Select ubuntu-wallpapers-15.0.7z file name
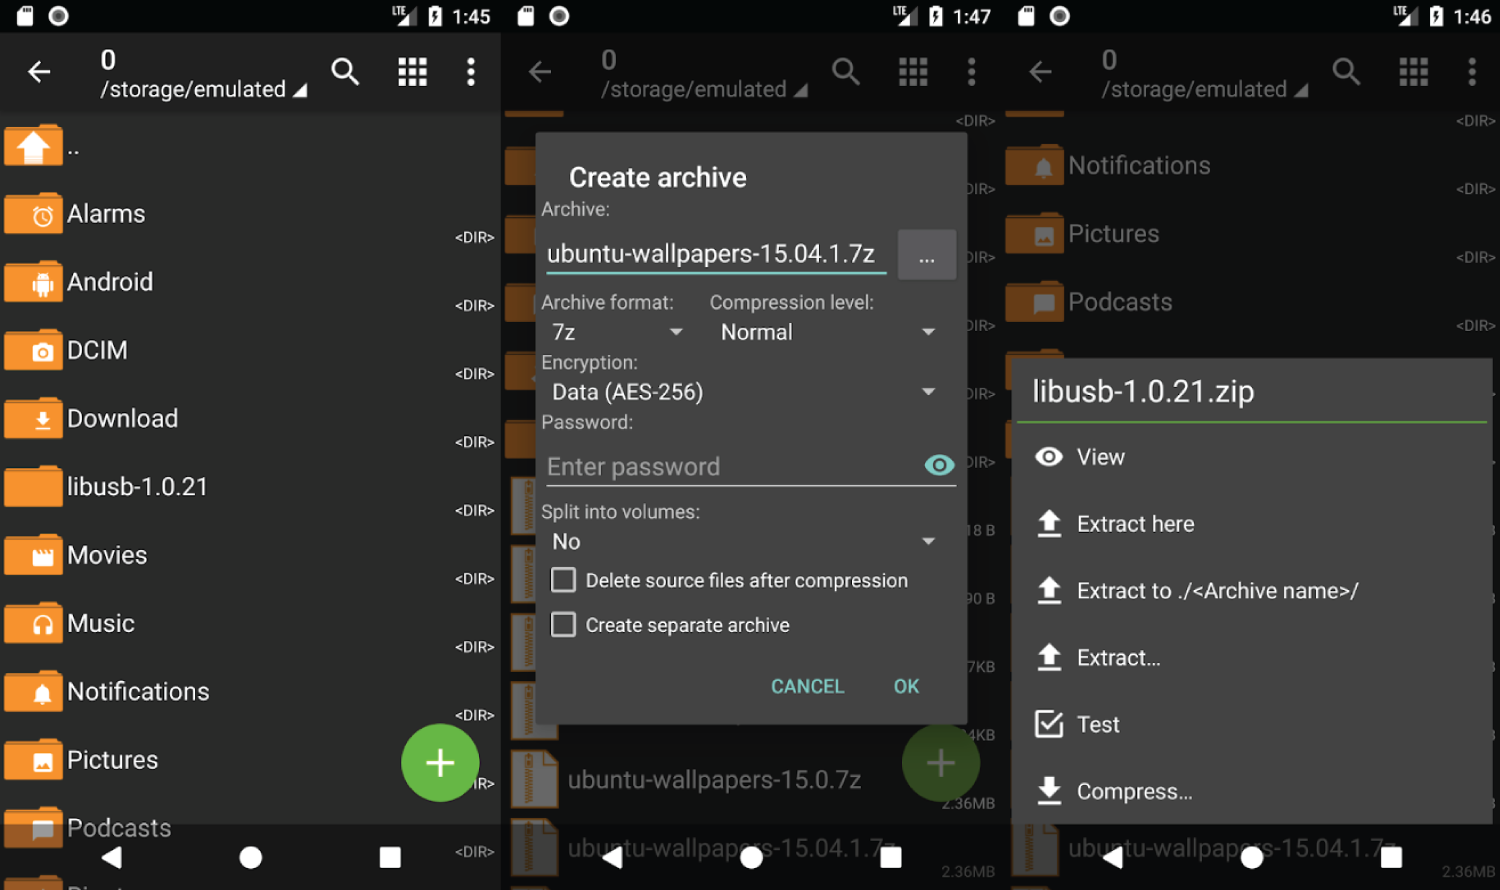The height and width of the screenshot is (890, 1500). [x=714, y=779]
